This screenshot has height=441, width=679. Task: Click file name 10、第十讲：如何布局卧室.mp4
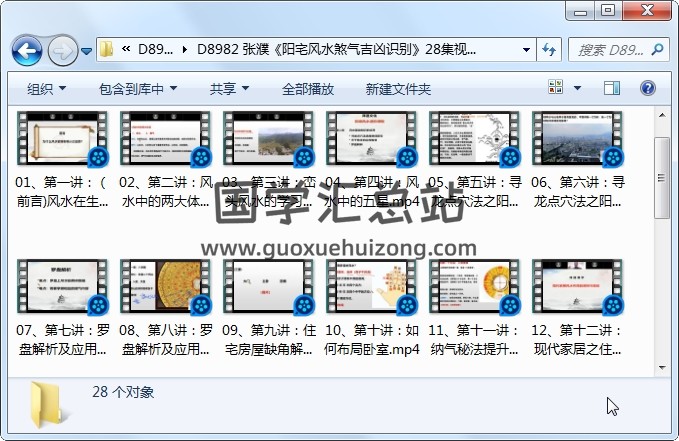pyautogui.click(x=372, y=340)
